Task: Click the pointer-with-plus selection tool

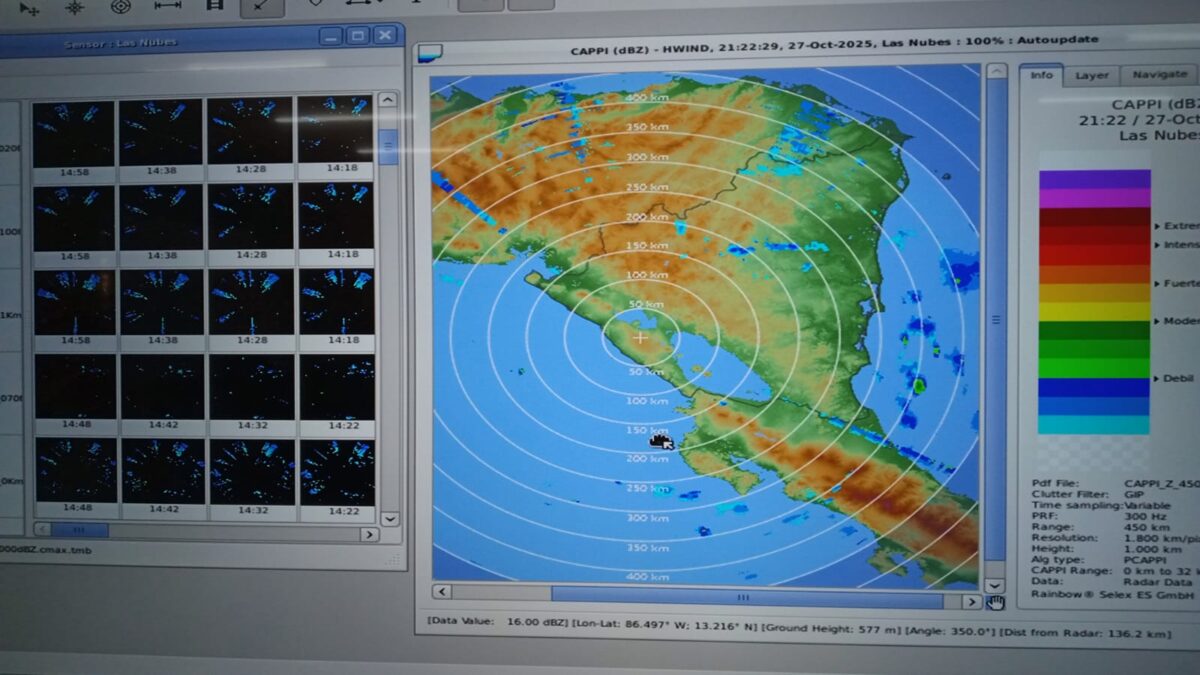Action: (x=30, y=8)
